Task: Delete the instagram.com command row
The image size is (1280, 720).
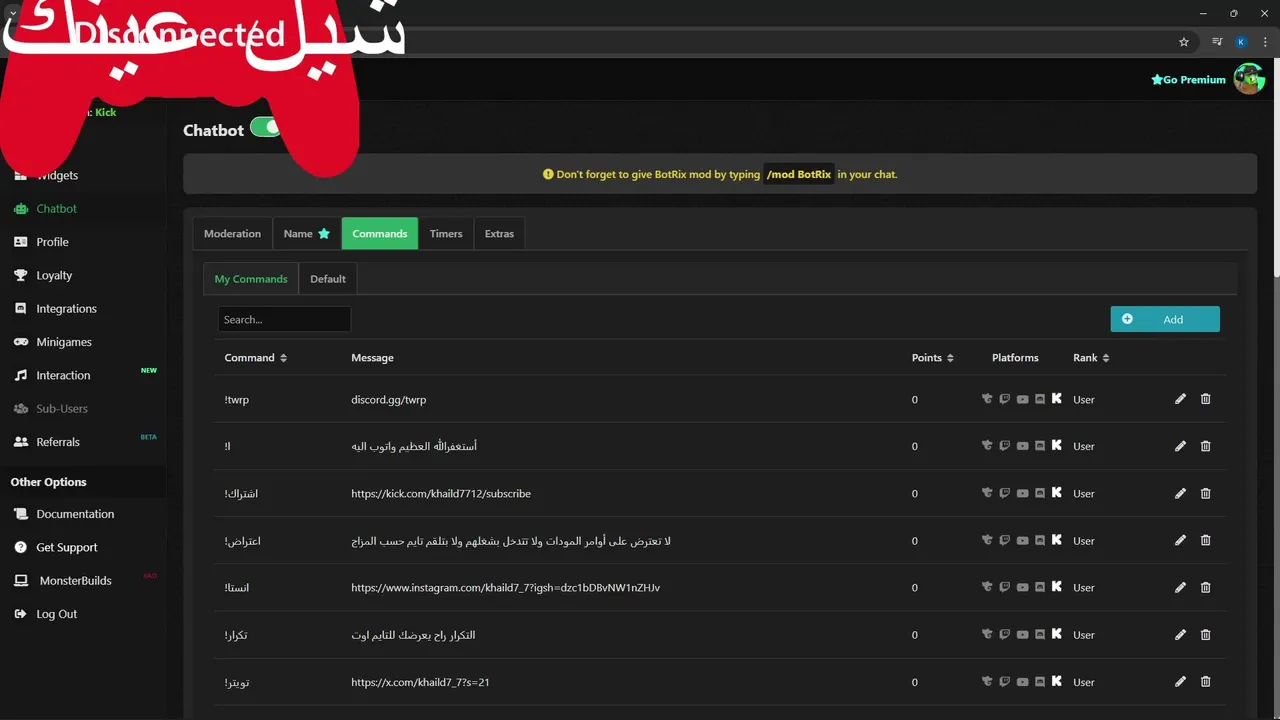Action: click(x=1205, y=587)
